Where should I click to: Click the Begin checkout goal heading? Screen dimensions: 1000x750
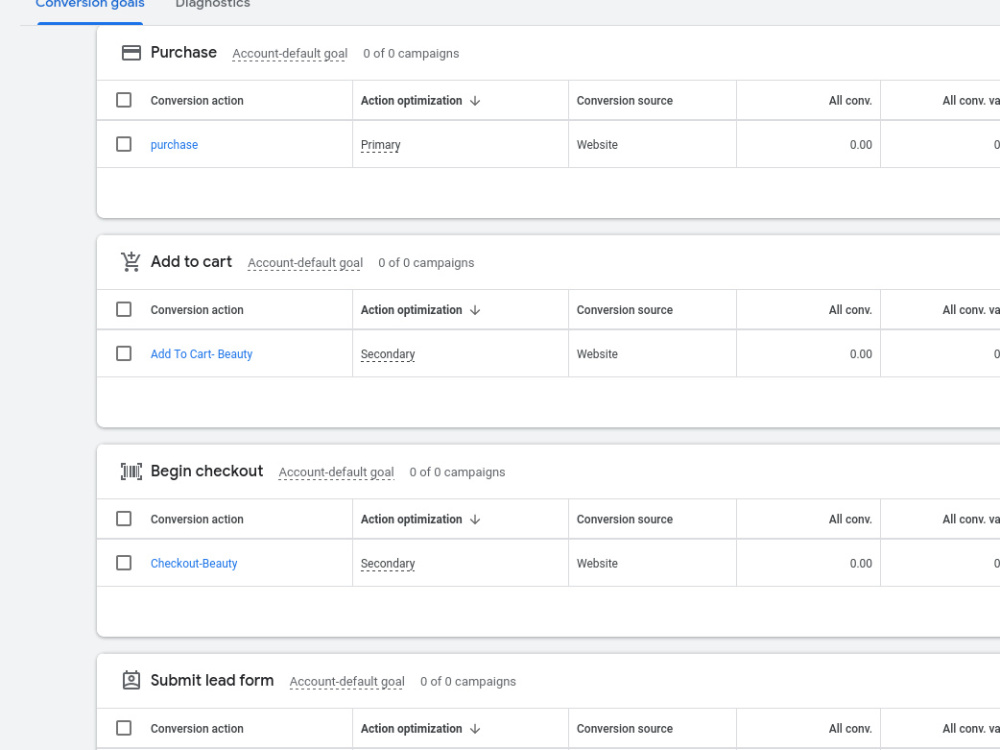tap(207, 471)
